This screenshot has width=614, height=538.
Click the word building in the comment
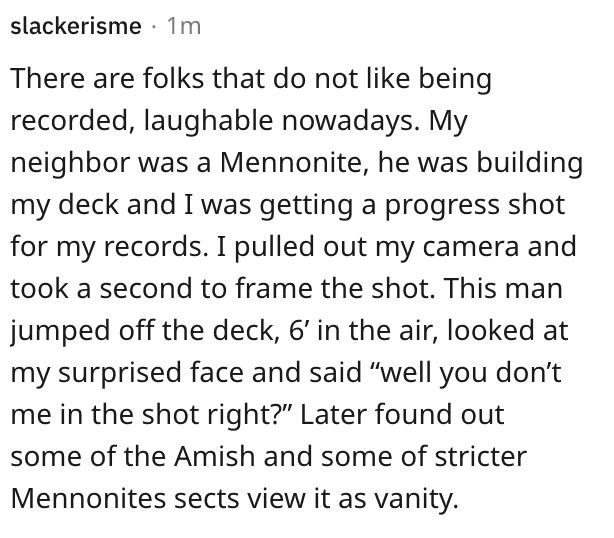(x=529, y=162)
